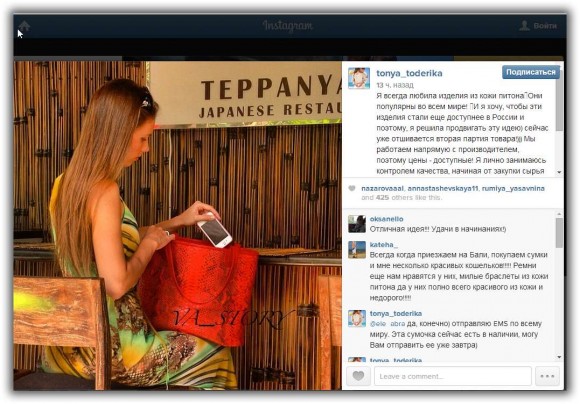Open tonya_toderika username in post header
Viewport: 580px width, 404px height.
409,73
